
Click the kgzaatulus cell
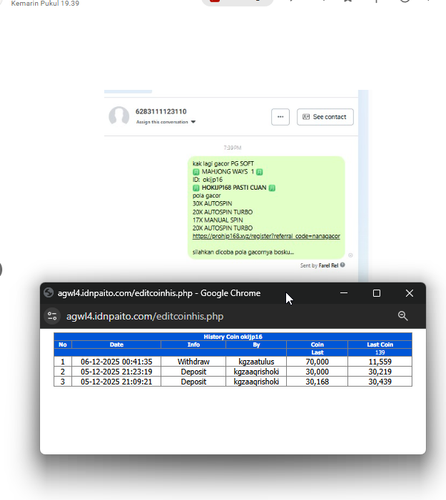point(256,362)
